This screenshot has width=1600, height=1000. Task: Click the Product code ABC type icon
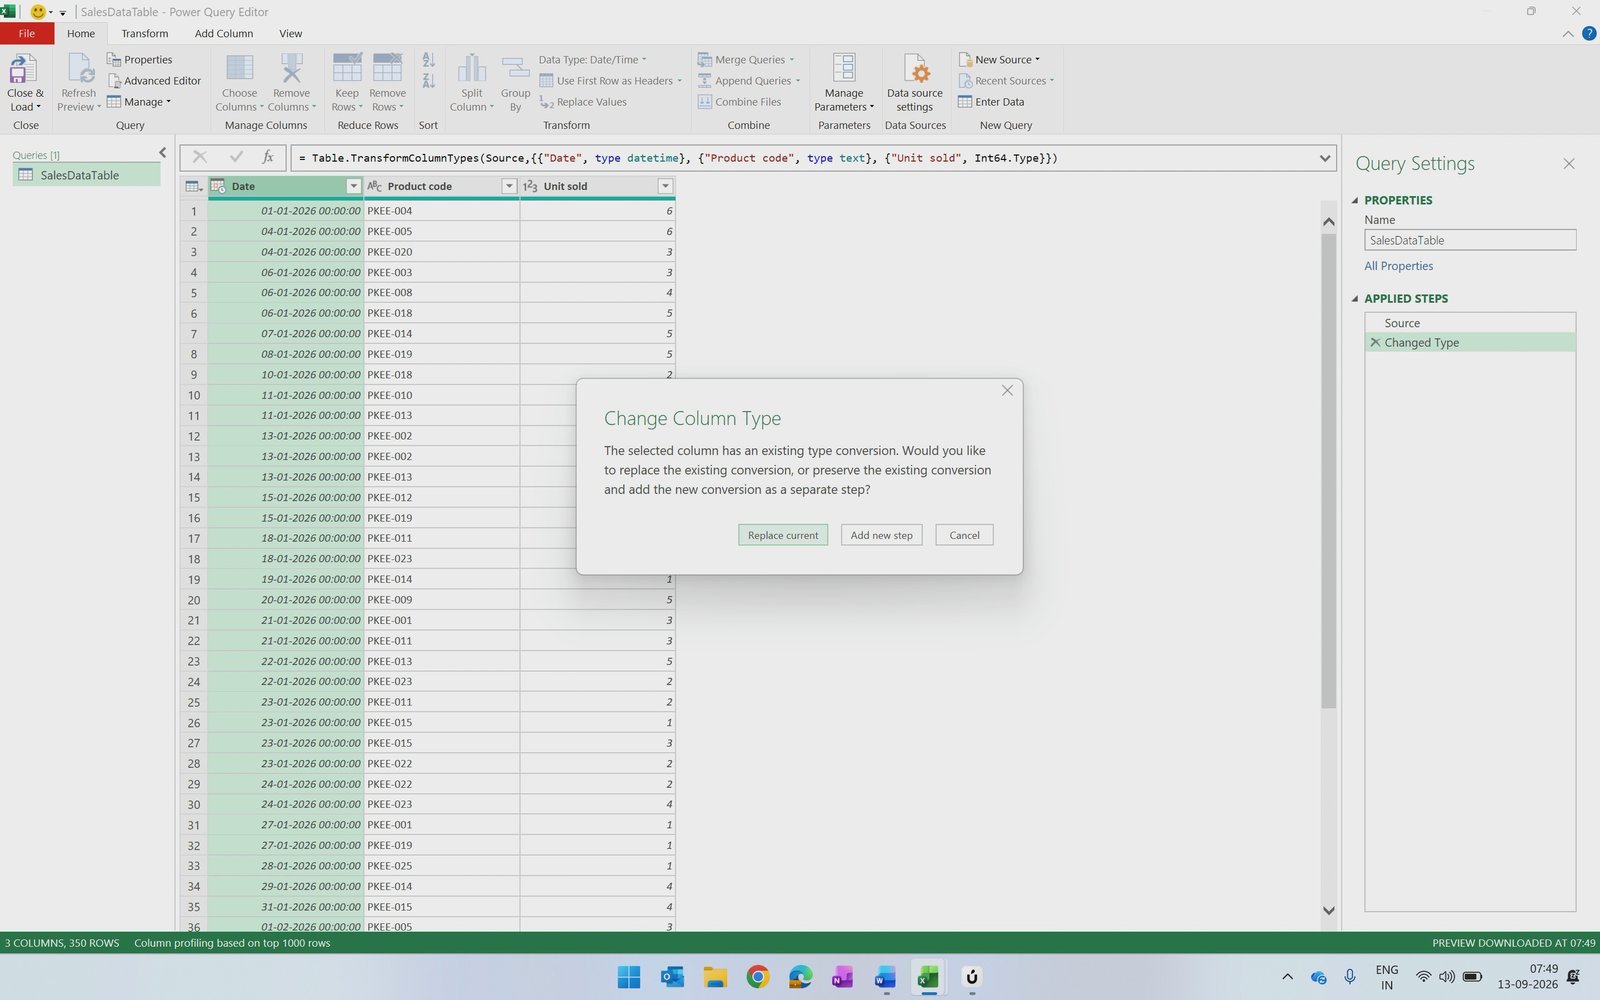coord(374,186)
